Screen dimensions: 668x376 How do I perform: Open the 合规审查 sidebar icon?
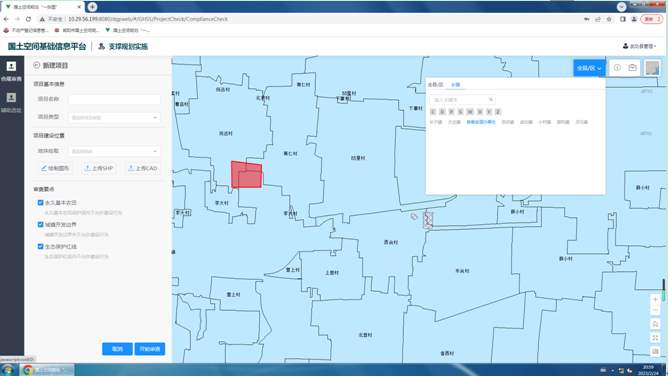tap(11, 71)
